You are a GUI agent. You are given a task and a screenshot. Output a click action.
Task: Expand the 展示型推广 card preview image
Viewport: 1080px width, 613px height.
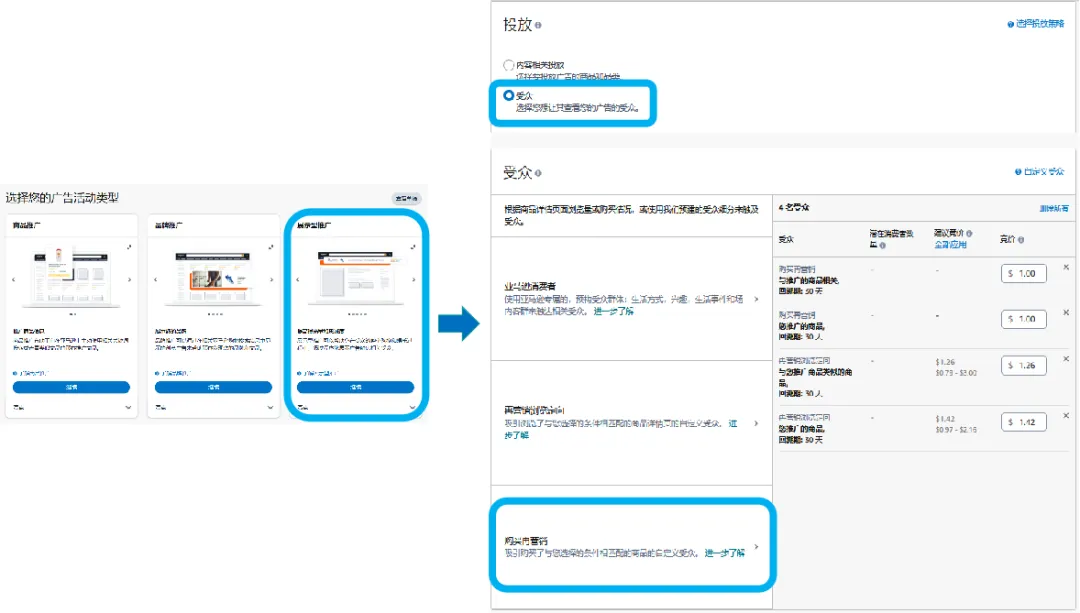(413, 247)
